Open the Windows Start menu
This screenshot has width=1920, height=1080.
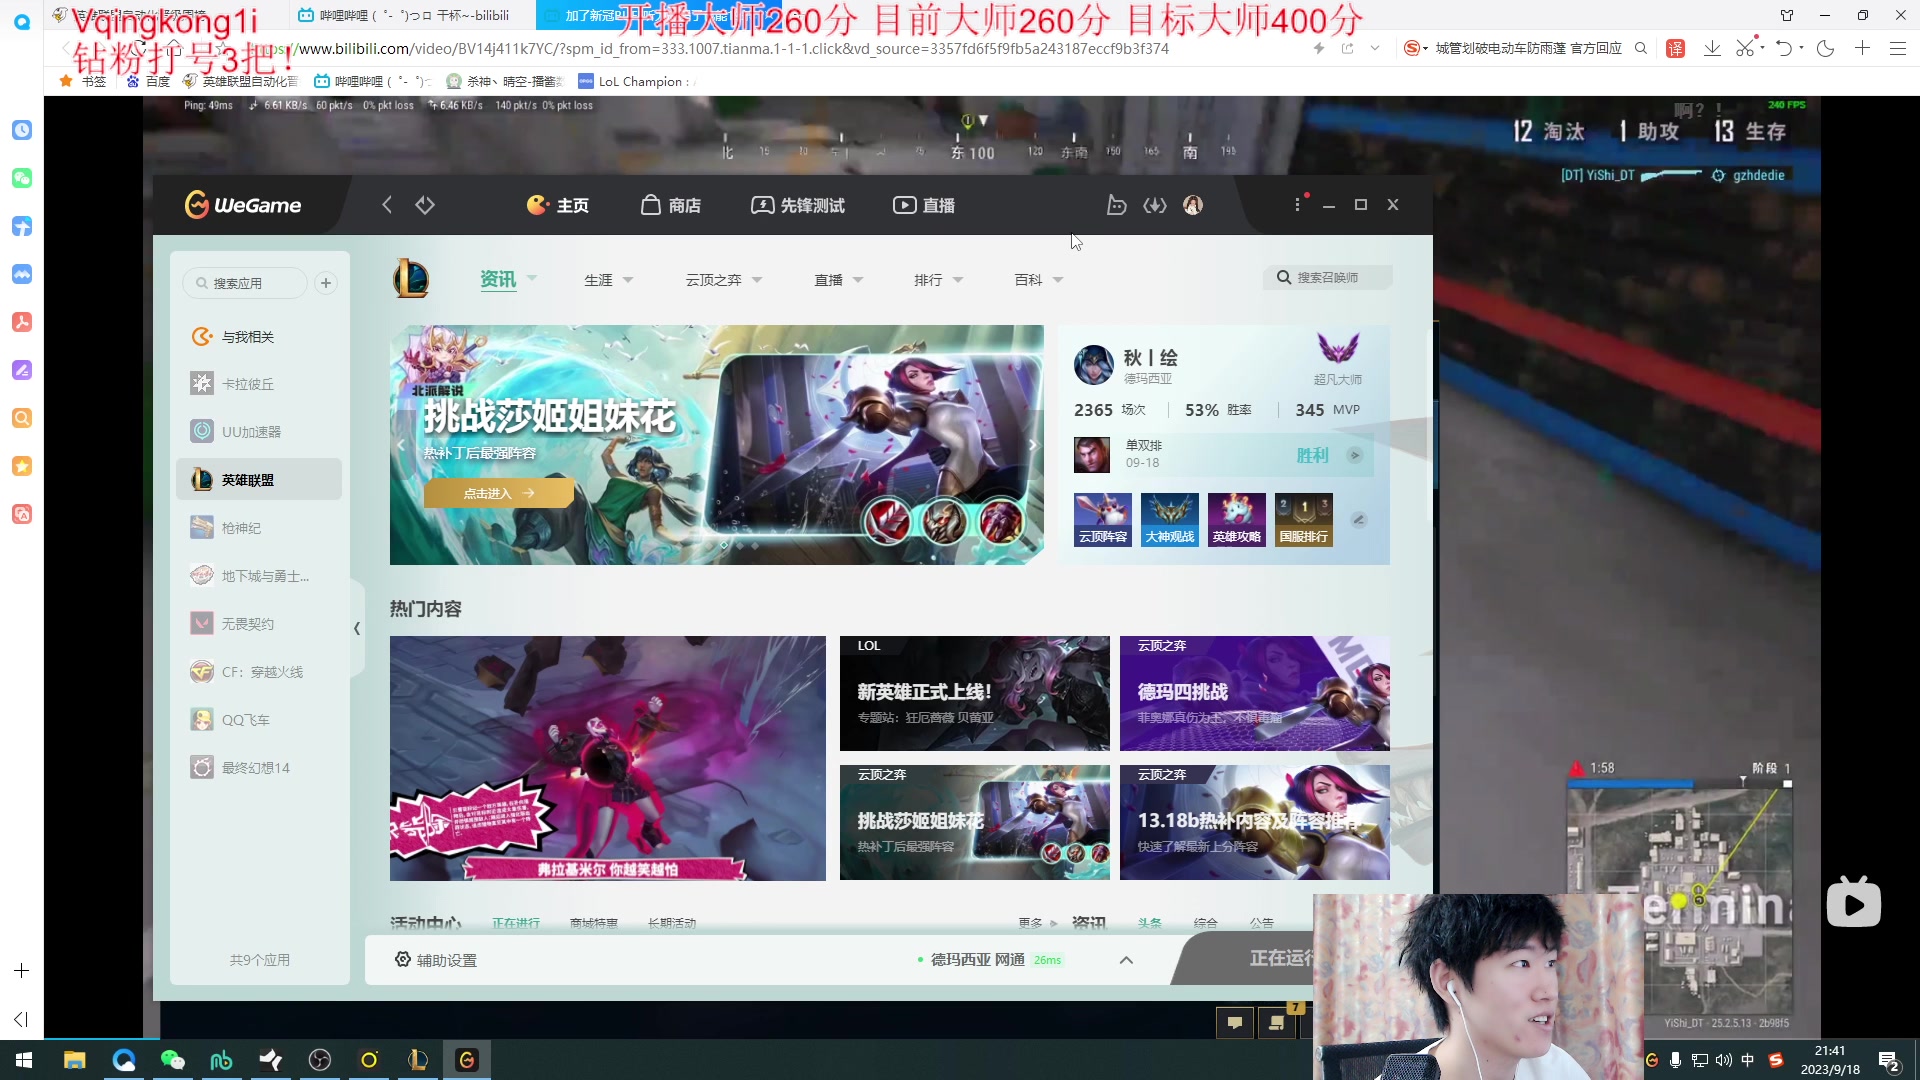(24, 1060)
